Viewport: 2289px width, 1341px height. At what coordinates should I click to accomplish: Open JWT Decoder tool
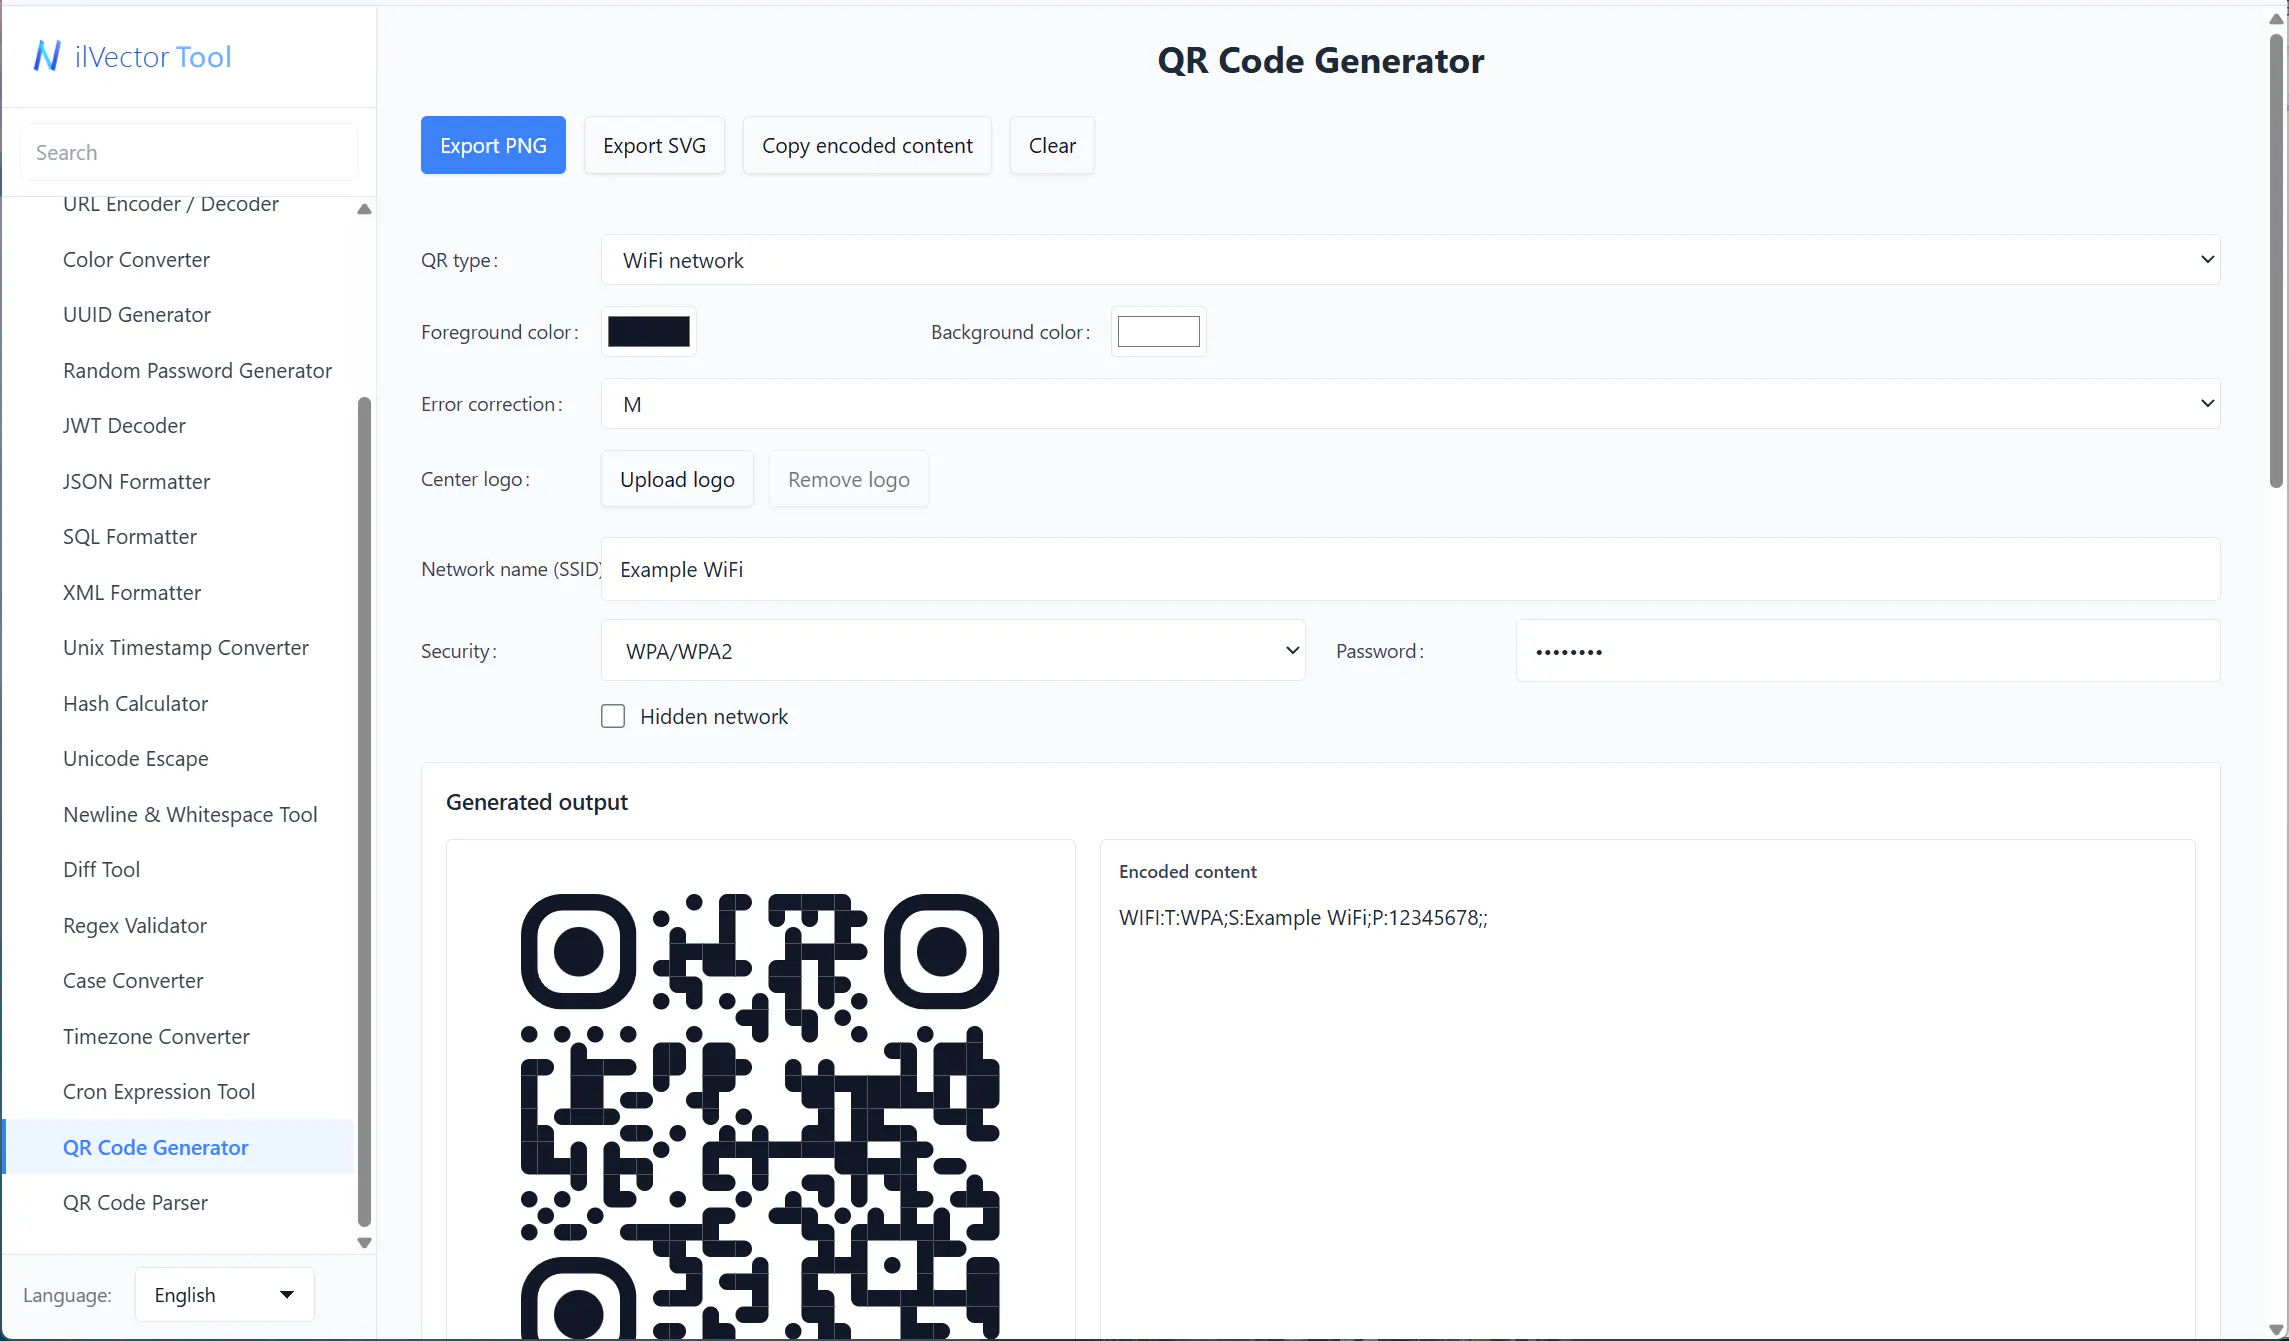[124, 425]
